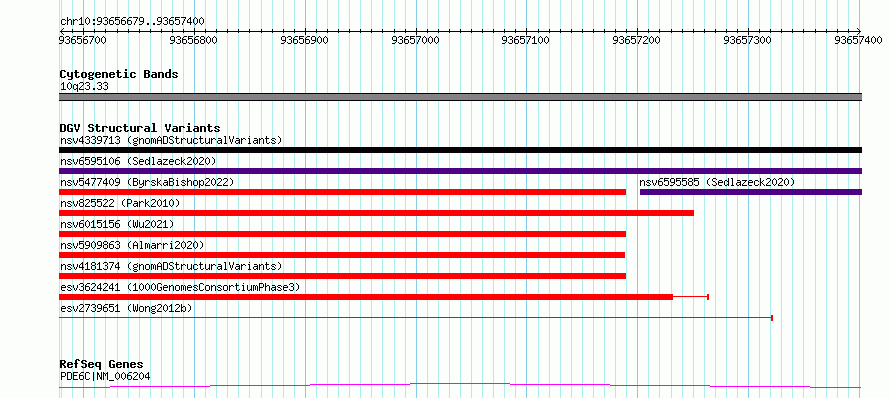Click the purple nsv6595106 variant bar

[460, 171]
